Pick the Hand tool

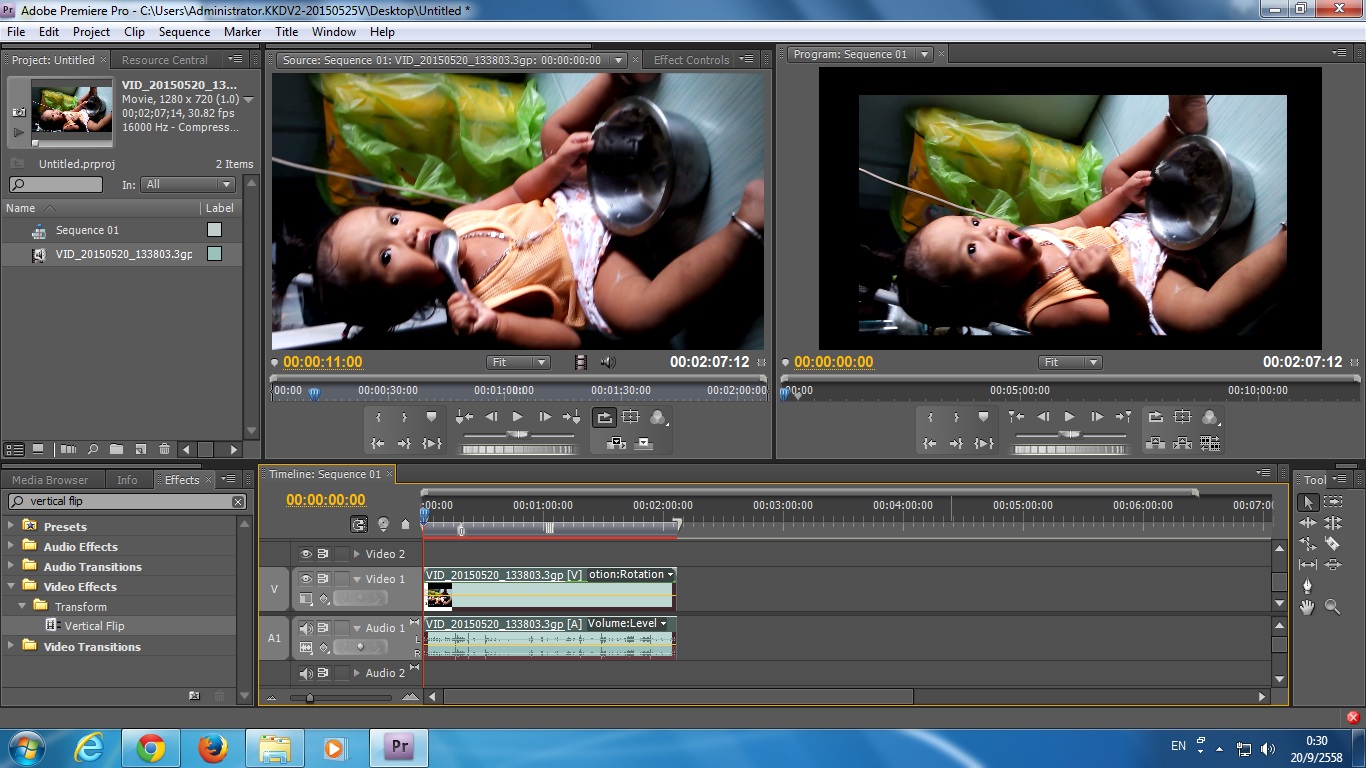[x=1307, y=607]
